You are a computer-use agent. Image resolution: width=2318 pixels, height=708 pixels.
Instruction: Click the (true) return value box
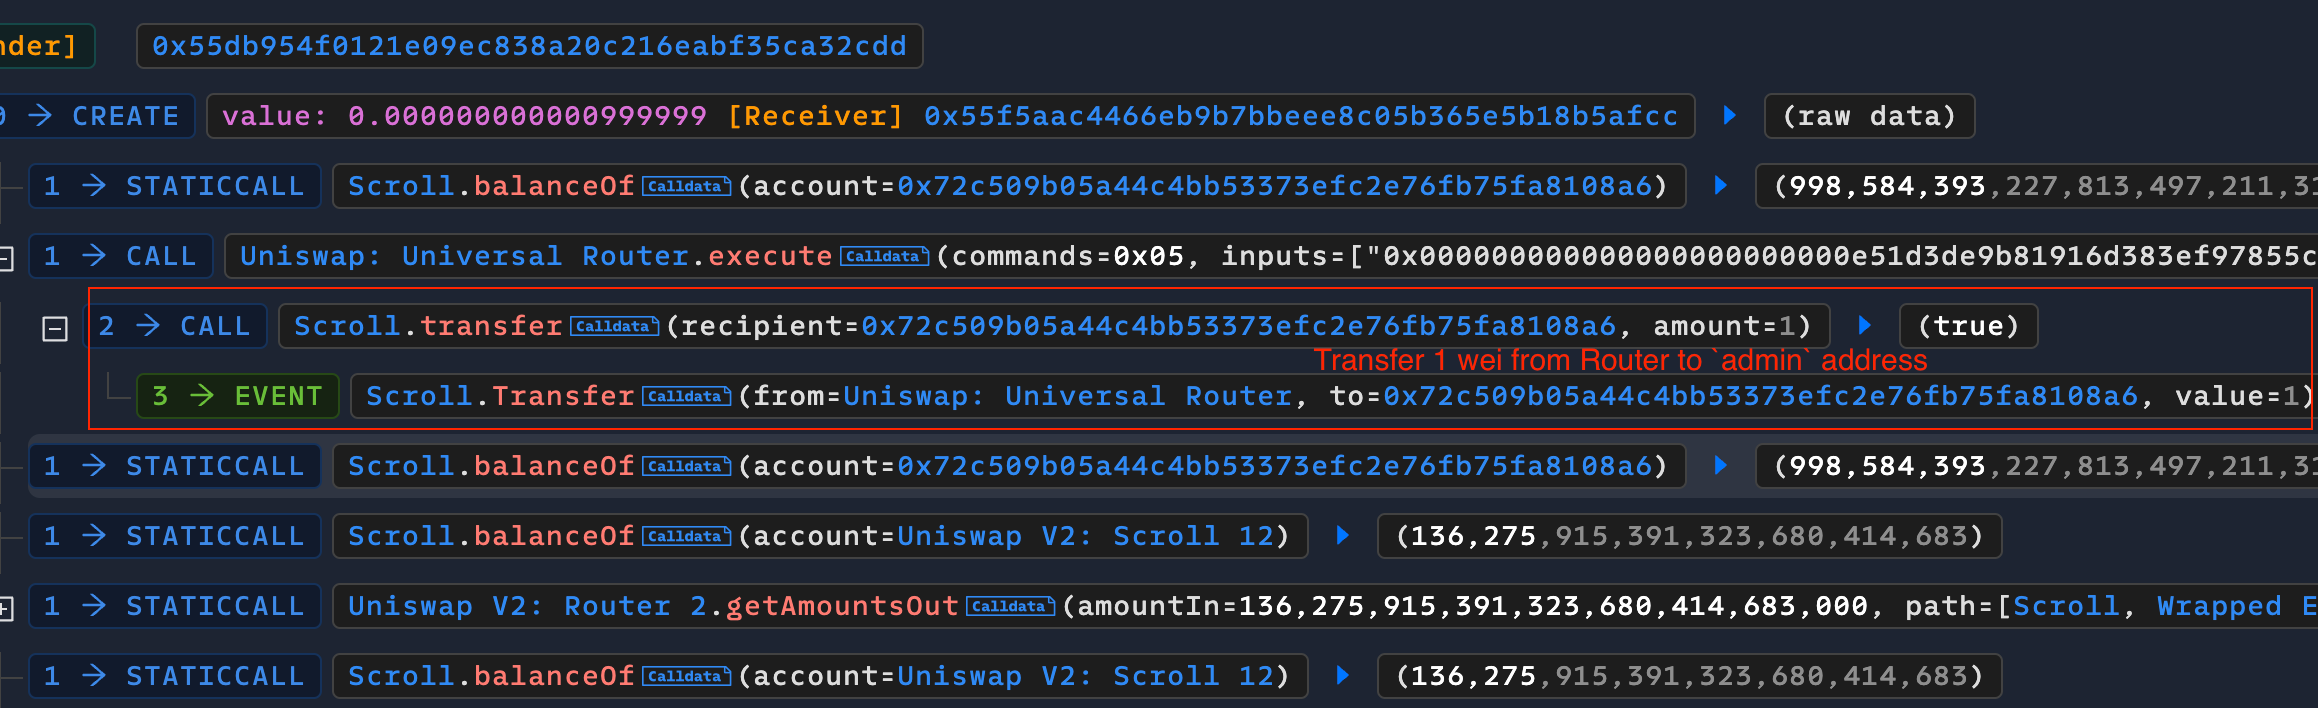click(1968, 326)
